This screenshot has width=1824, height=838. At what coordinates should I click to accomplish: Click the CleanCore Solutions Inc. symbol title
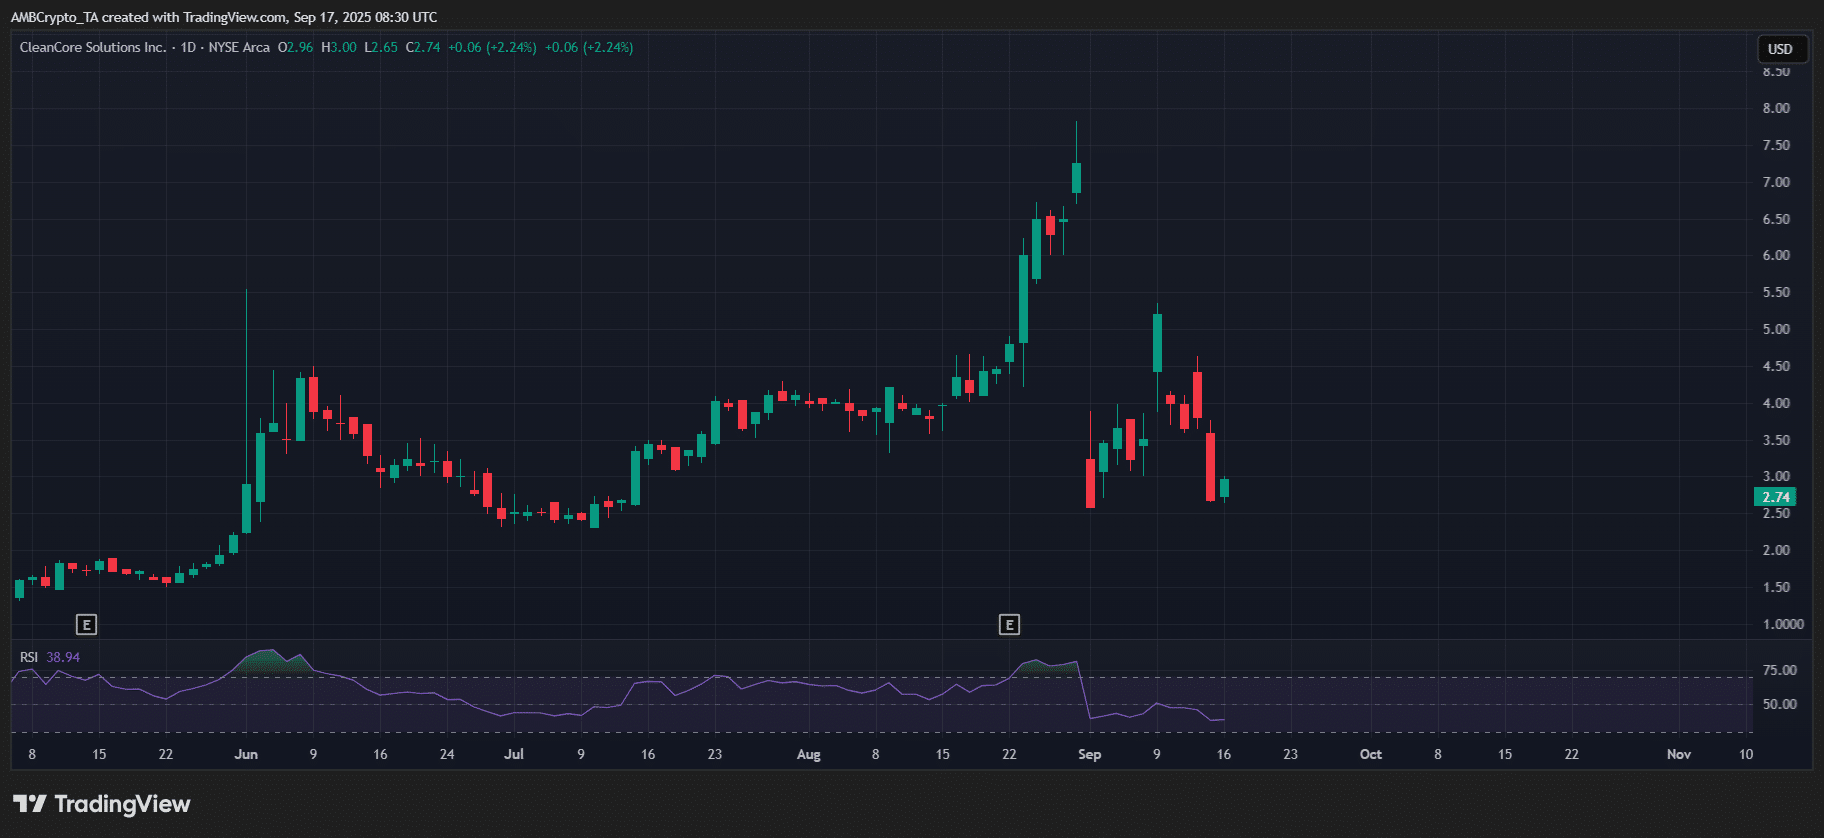click(x=93, y=47)
